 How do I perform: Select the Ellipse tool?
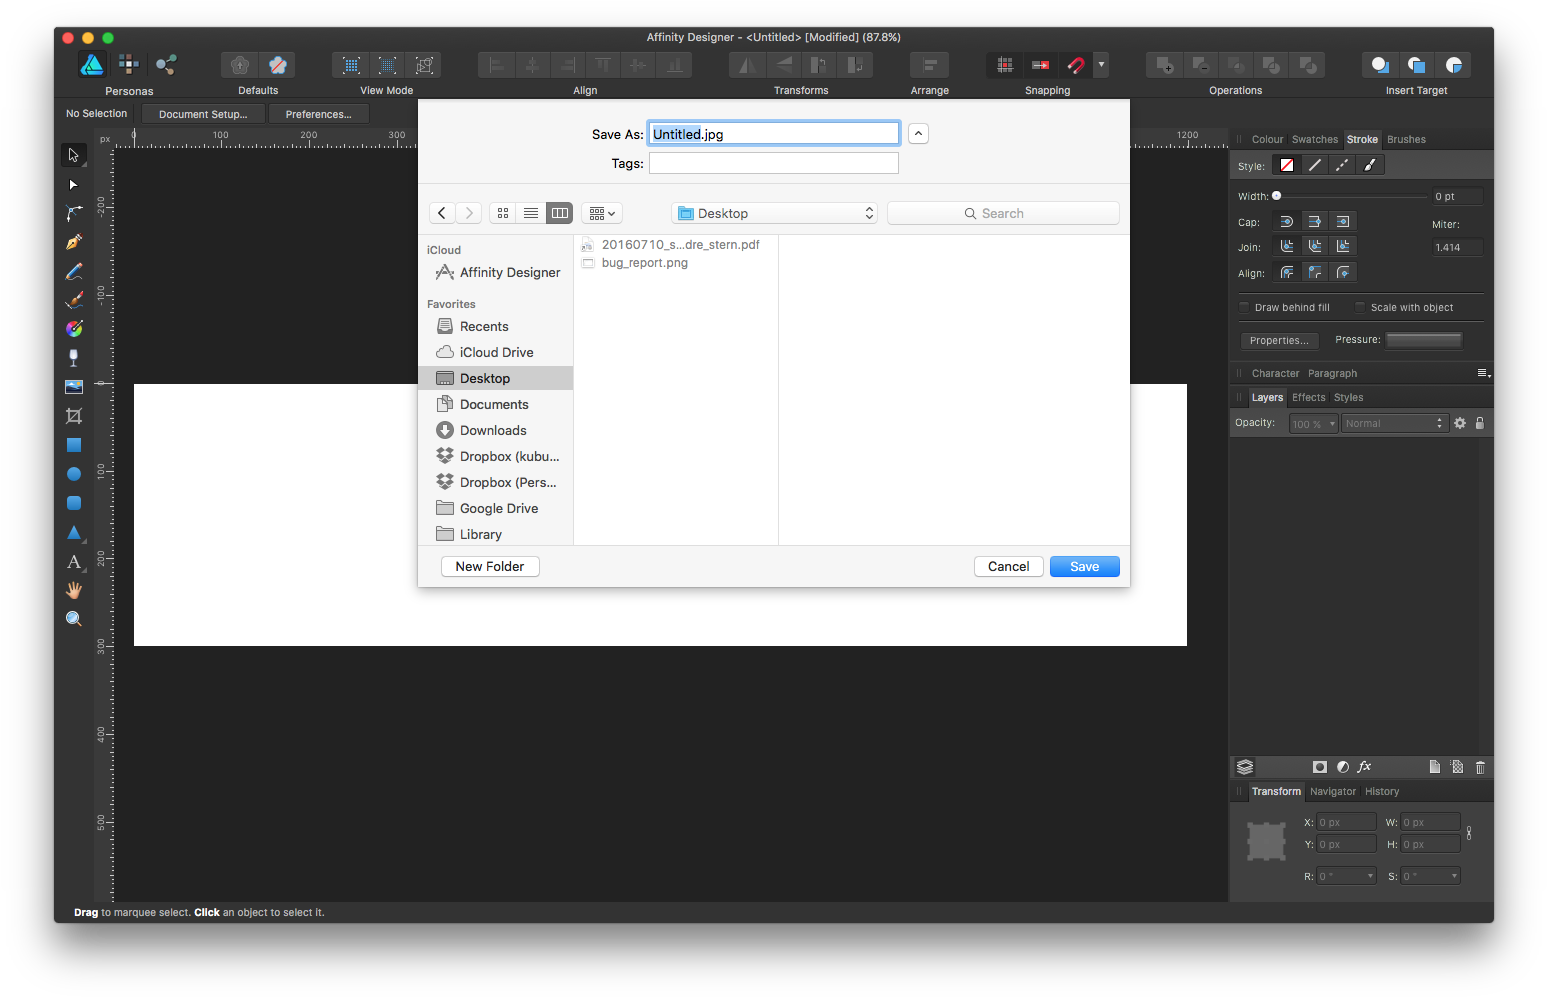(74, 474)
